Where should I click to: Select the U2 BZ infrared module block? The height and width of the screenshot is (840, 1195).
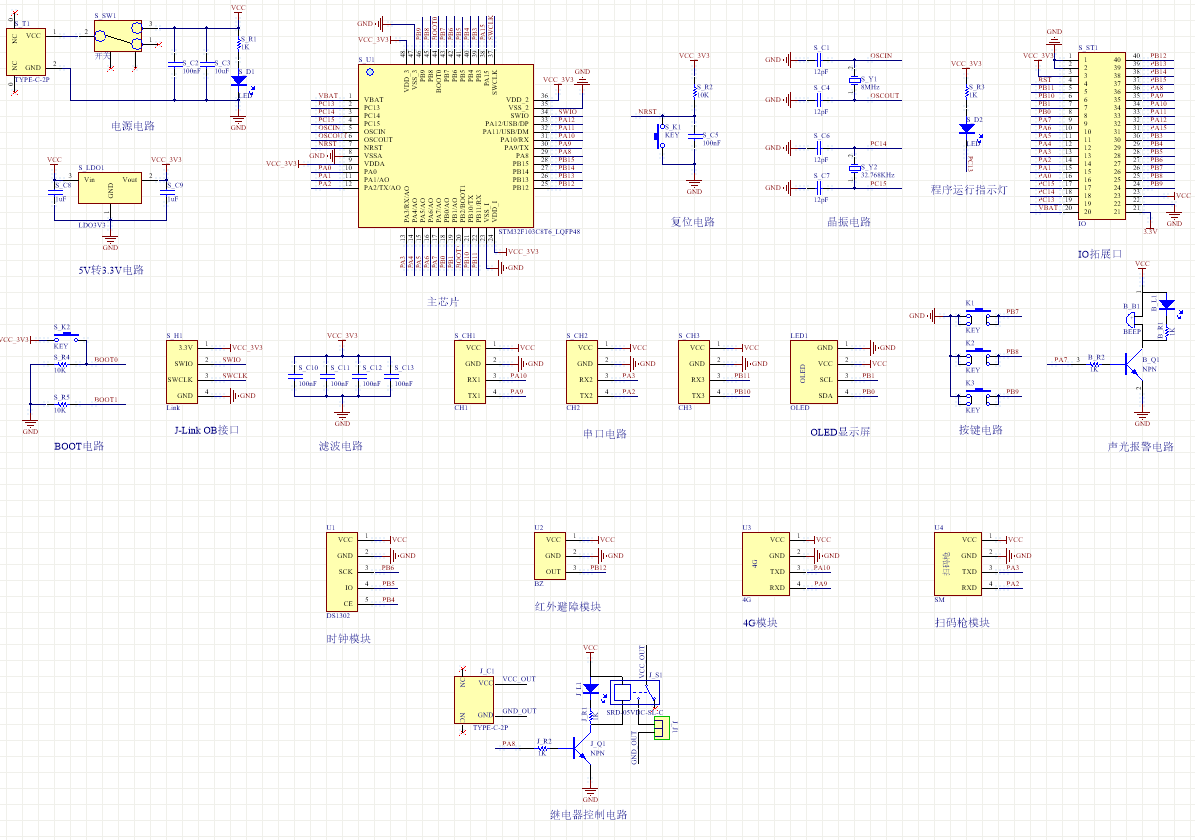549,556
